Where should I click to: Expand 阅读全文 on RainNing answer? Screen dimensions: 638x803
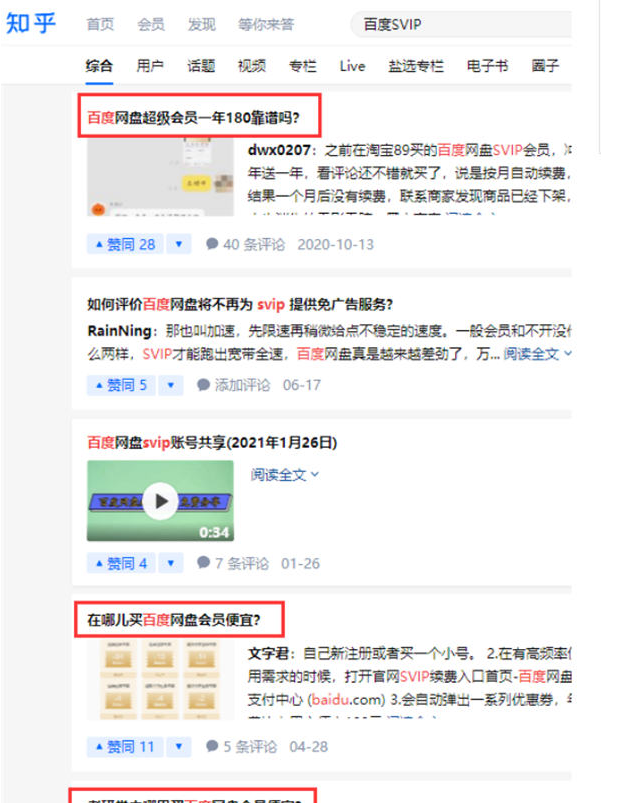tap(537, 353)
